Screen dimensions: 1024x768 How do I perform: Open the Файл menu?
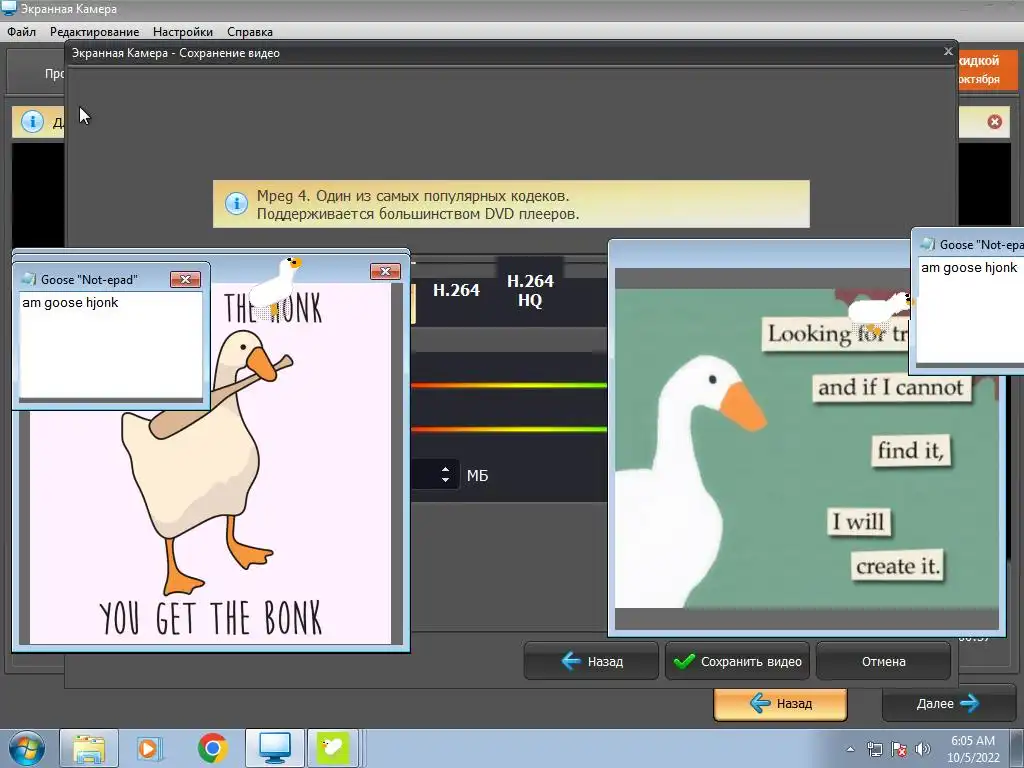click(22, 31)
